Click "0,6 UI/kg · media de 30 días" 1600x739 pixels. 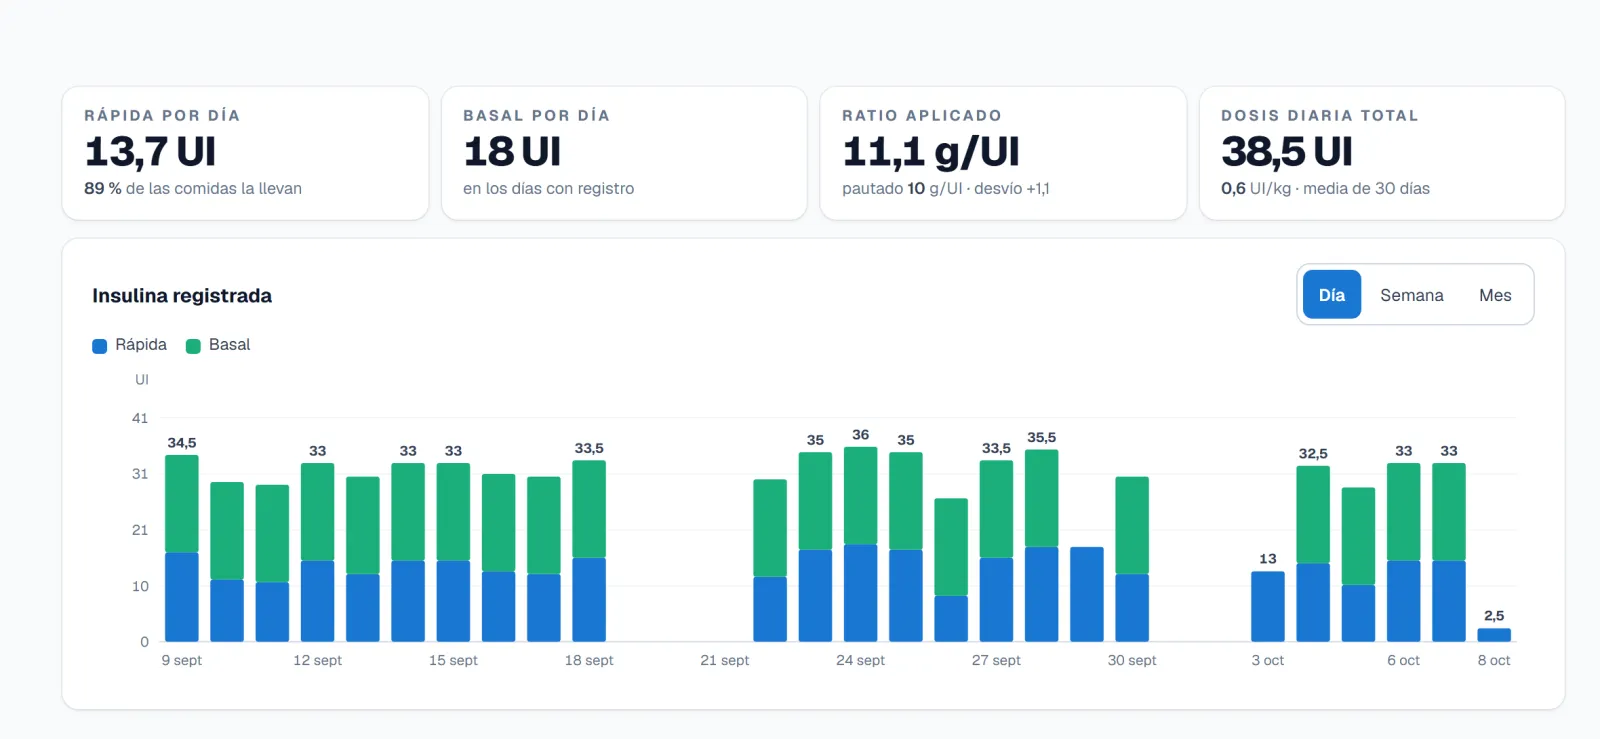(x=1325, y=188)
